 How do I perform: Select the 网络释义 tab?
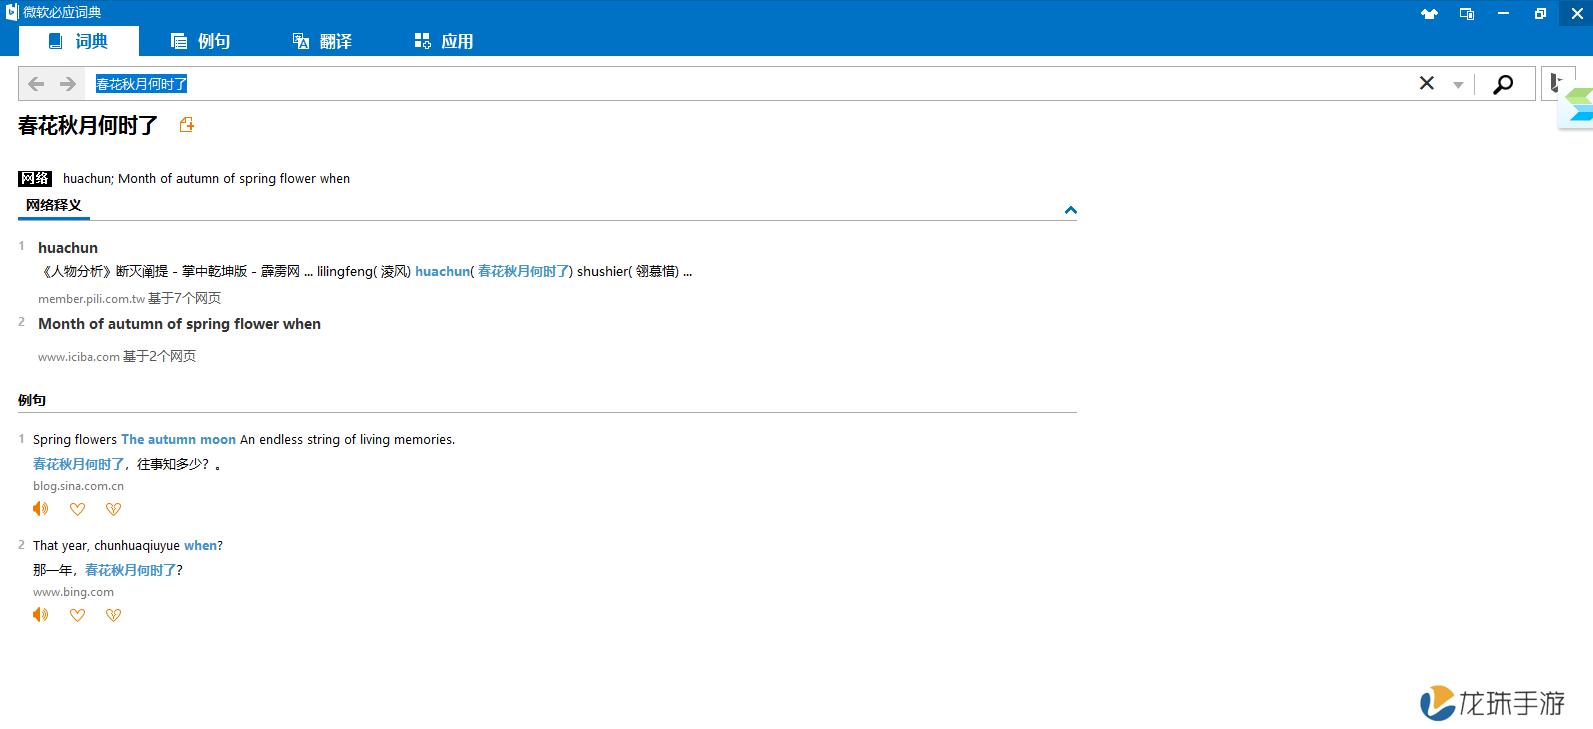(x=54, y=206)
